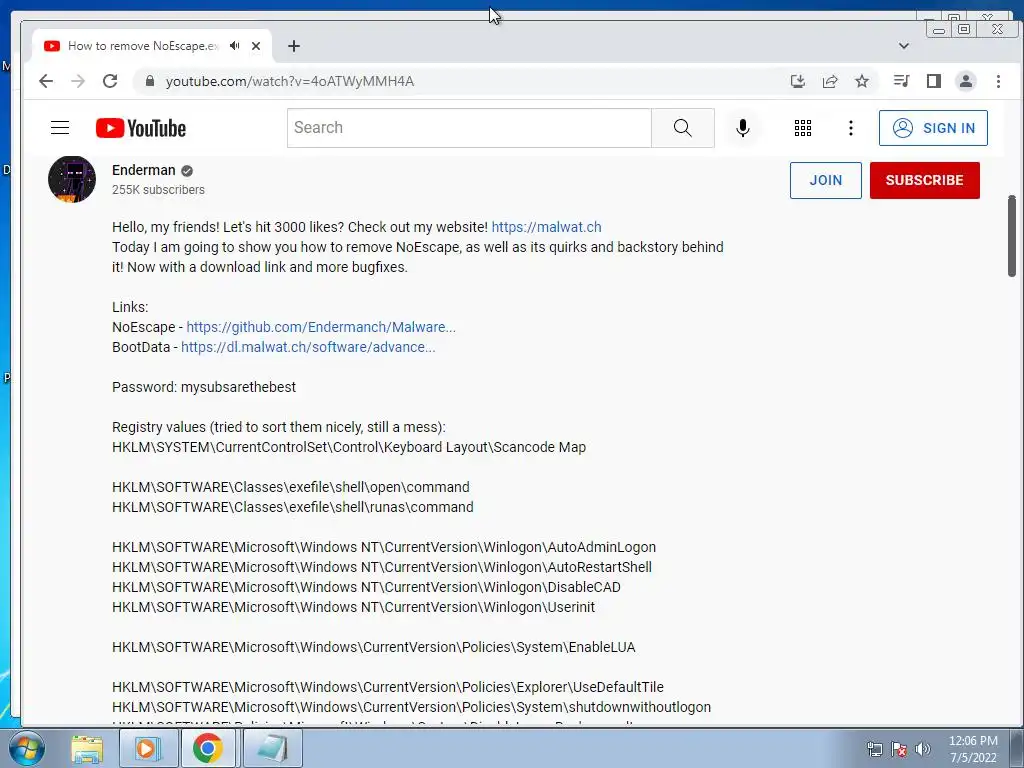1024x768 pixels.
Task: Open the Chrome profile avatar
Action: 966,81
